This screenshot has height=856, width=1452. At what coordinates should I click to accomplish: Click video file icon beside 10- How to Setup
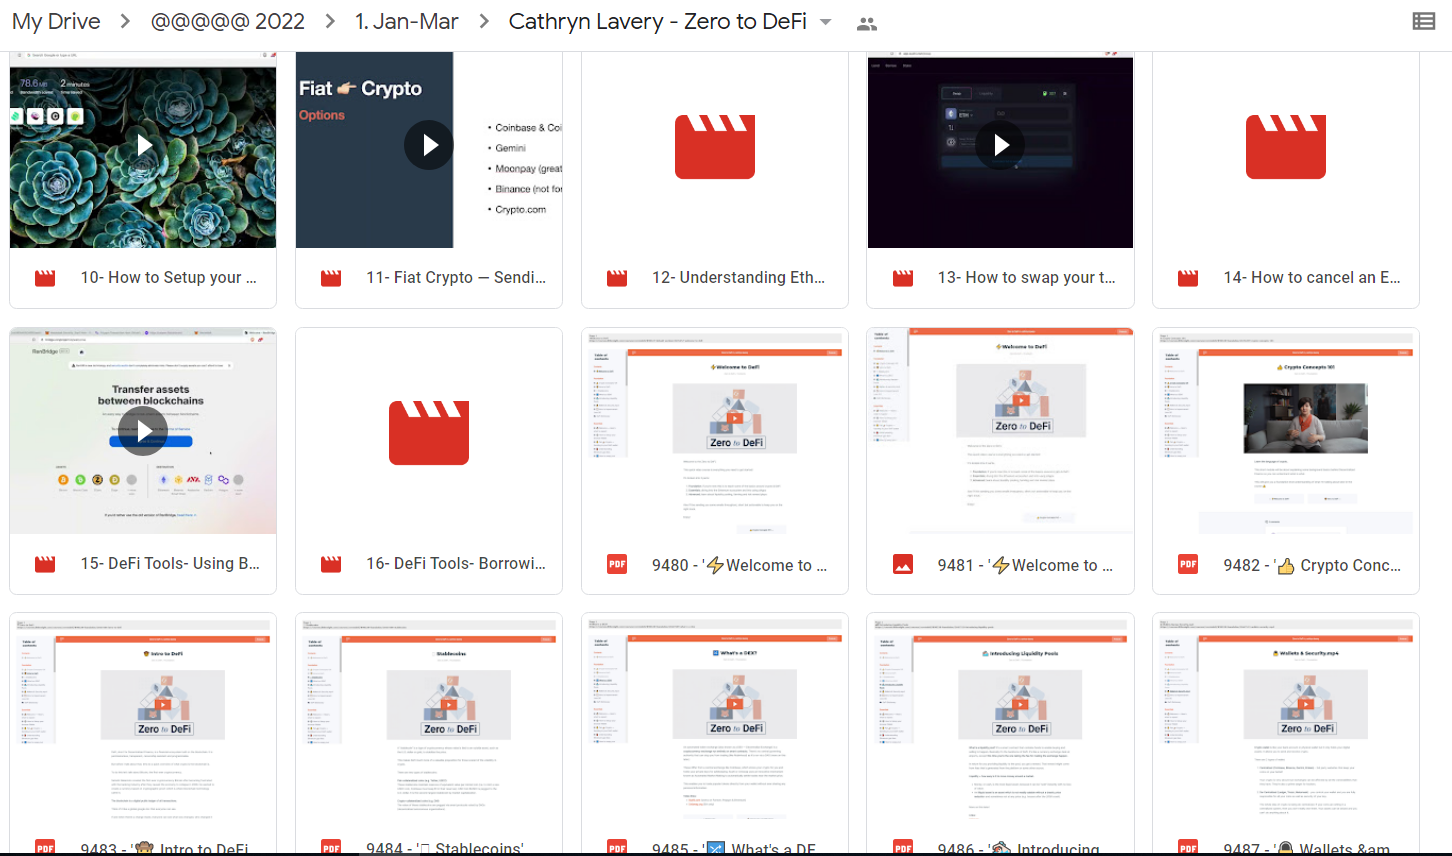(x=45, y=278)
